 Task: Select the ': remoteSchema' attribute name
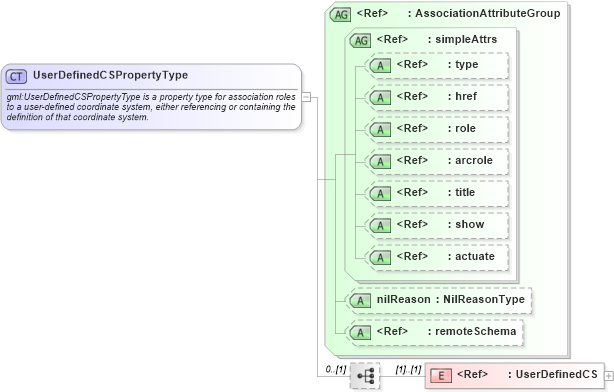tap(472, 331)
